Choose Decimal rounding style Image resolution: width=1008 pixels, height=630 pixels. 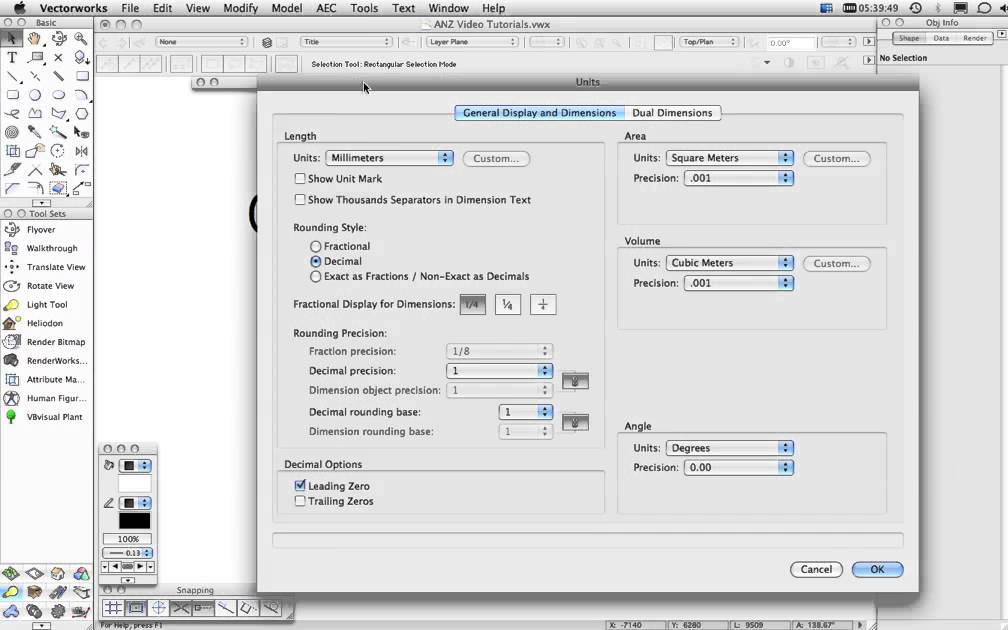(x=315, y=262)
